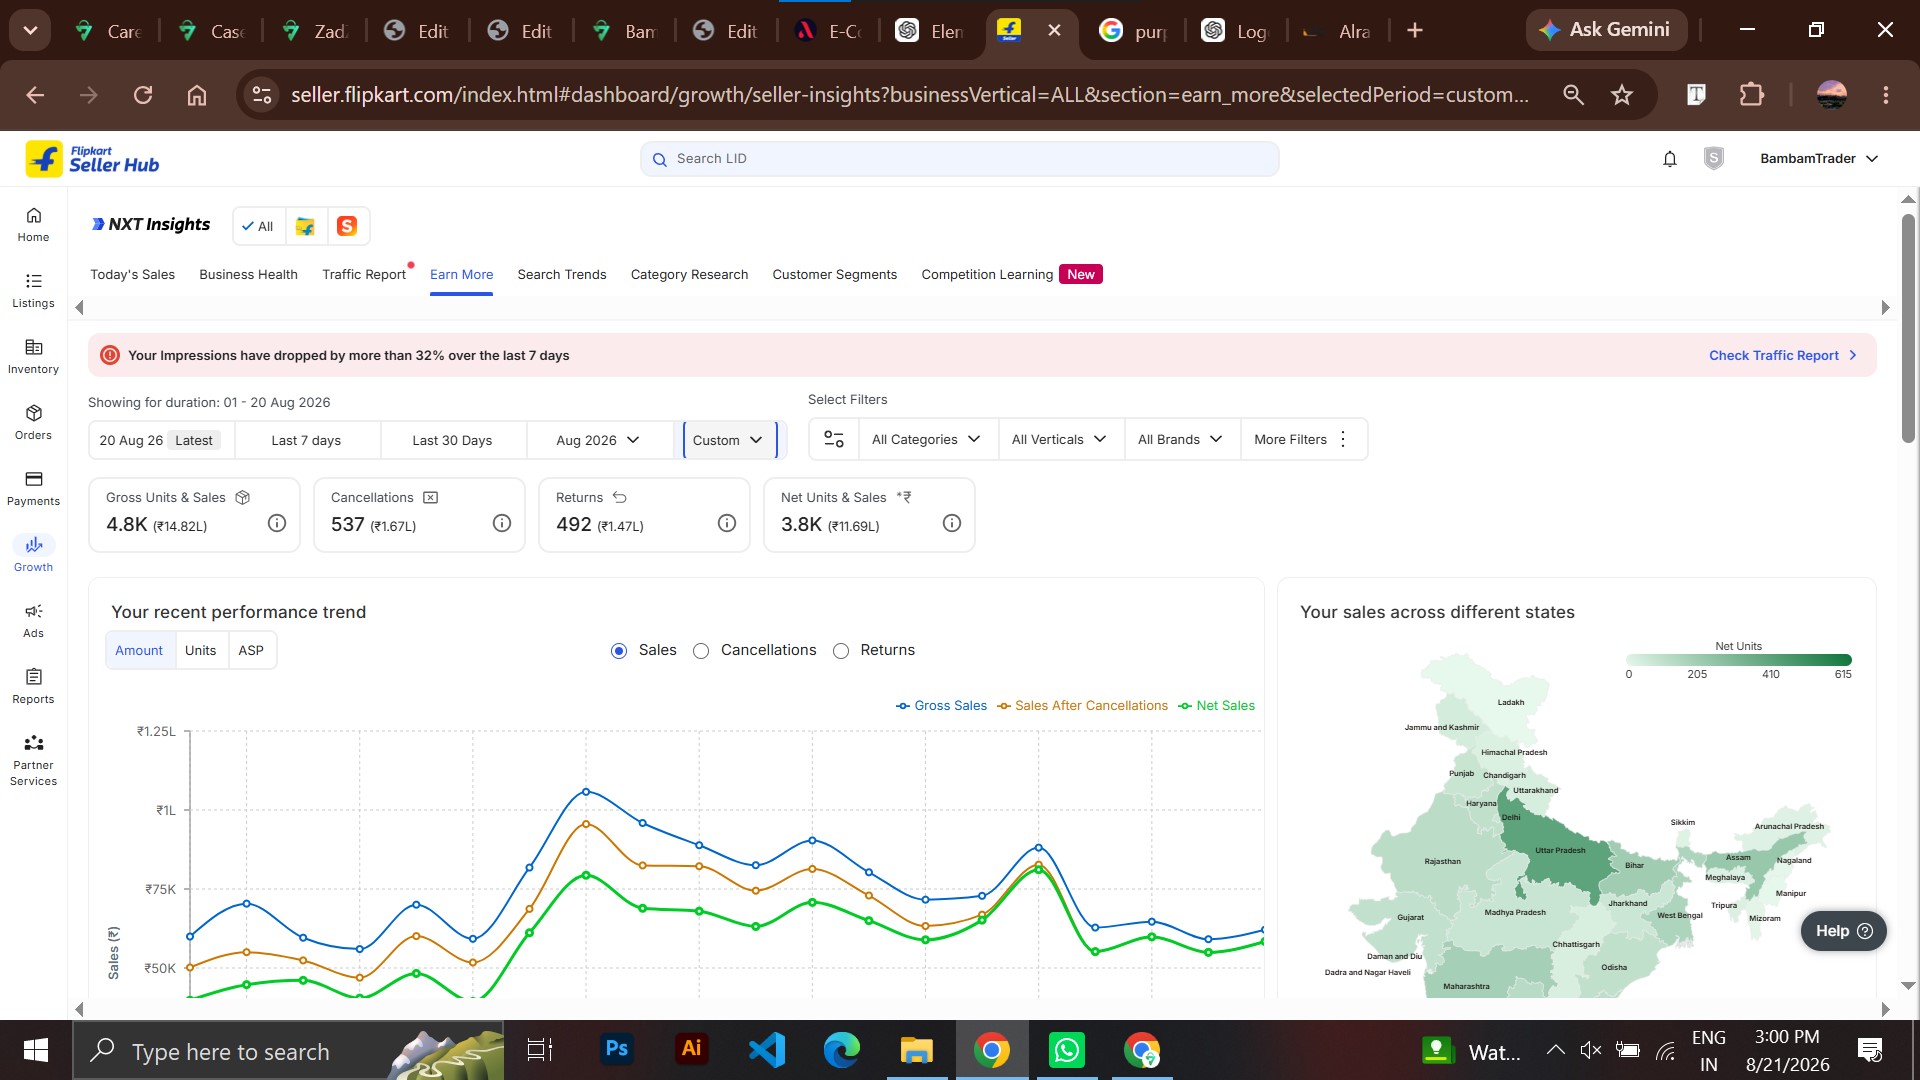
Task: Bookmark this page with the star icon
Action: pos(1622,95)
